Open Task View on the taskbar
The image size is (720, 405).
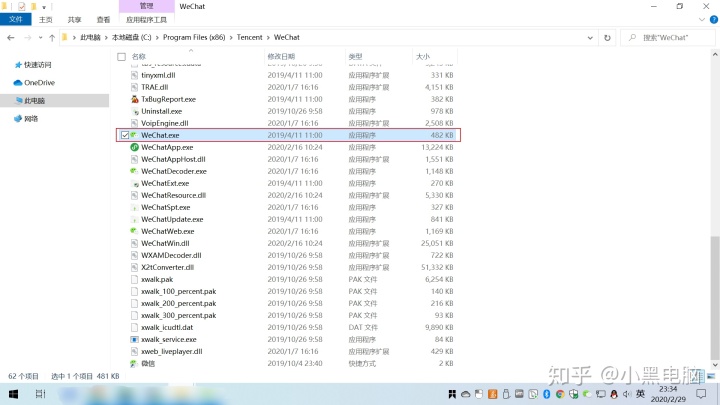pyautogui.click(x=40, y=394)
